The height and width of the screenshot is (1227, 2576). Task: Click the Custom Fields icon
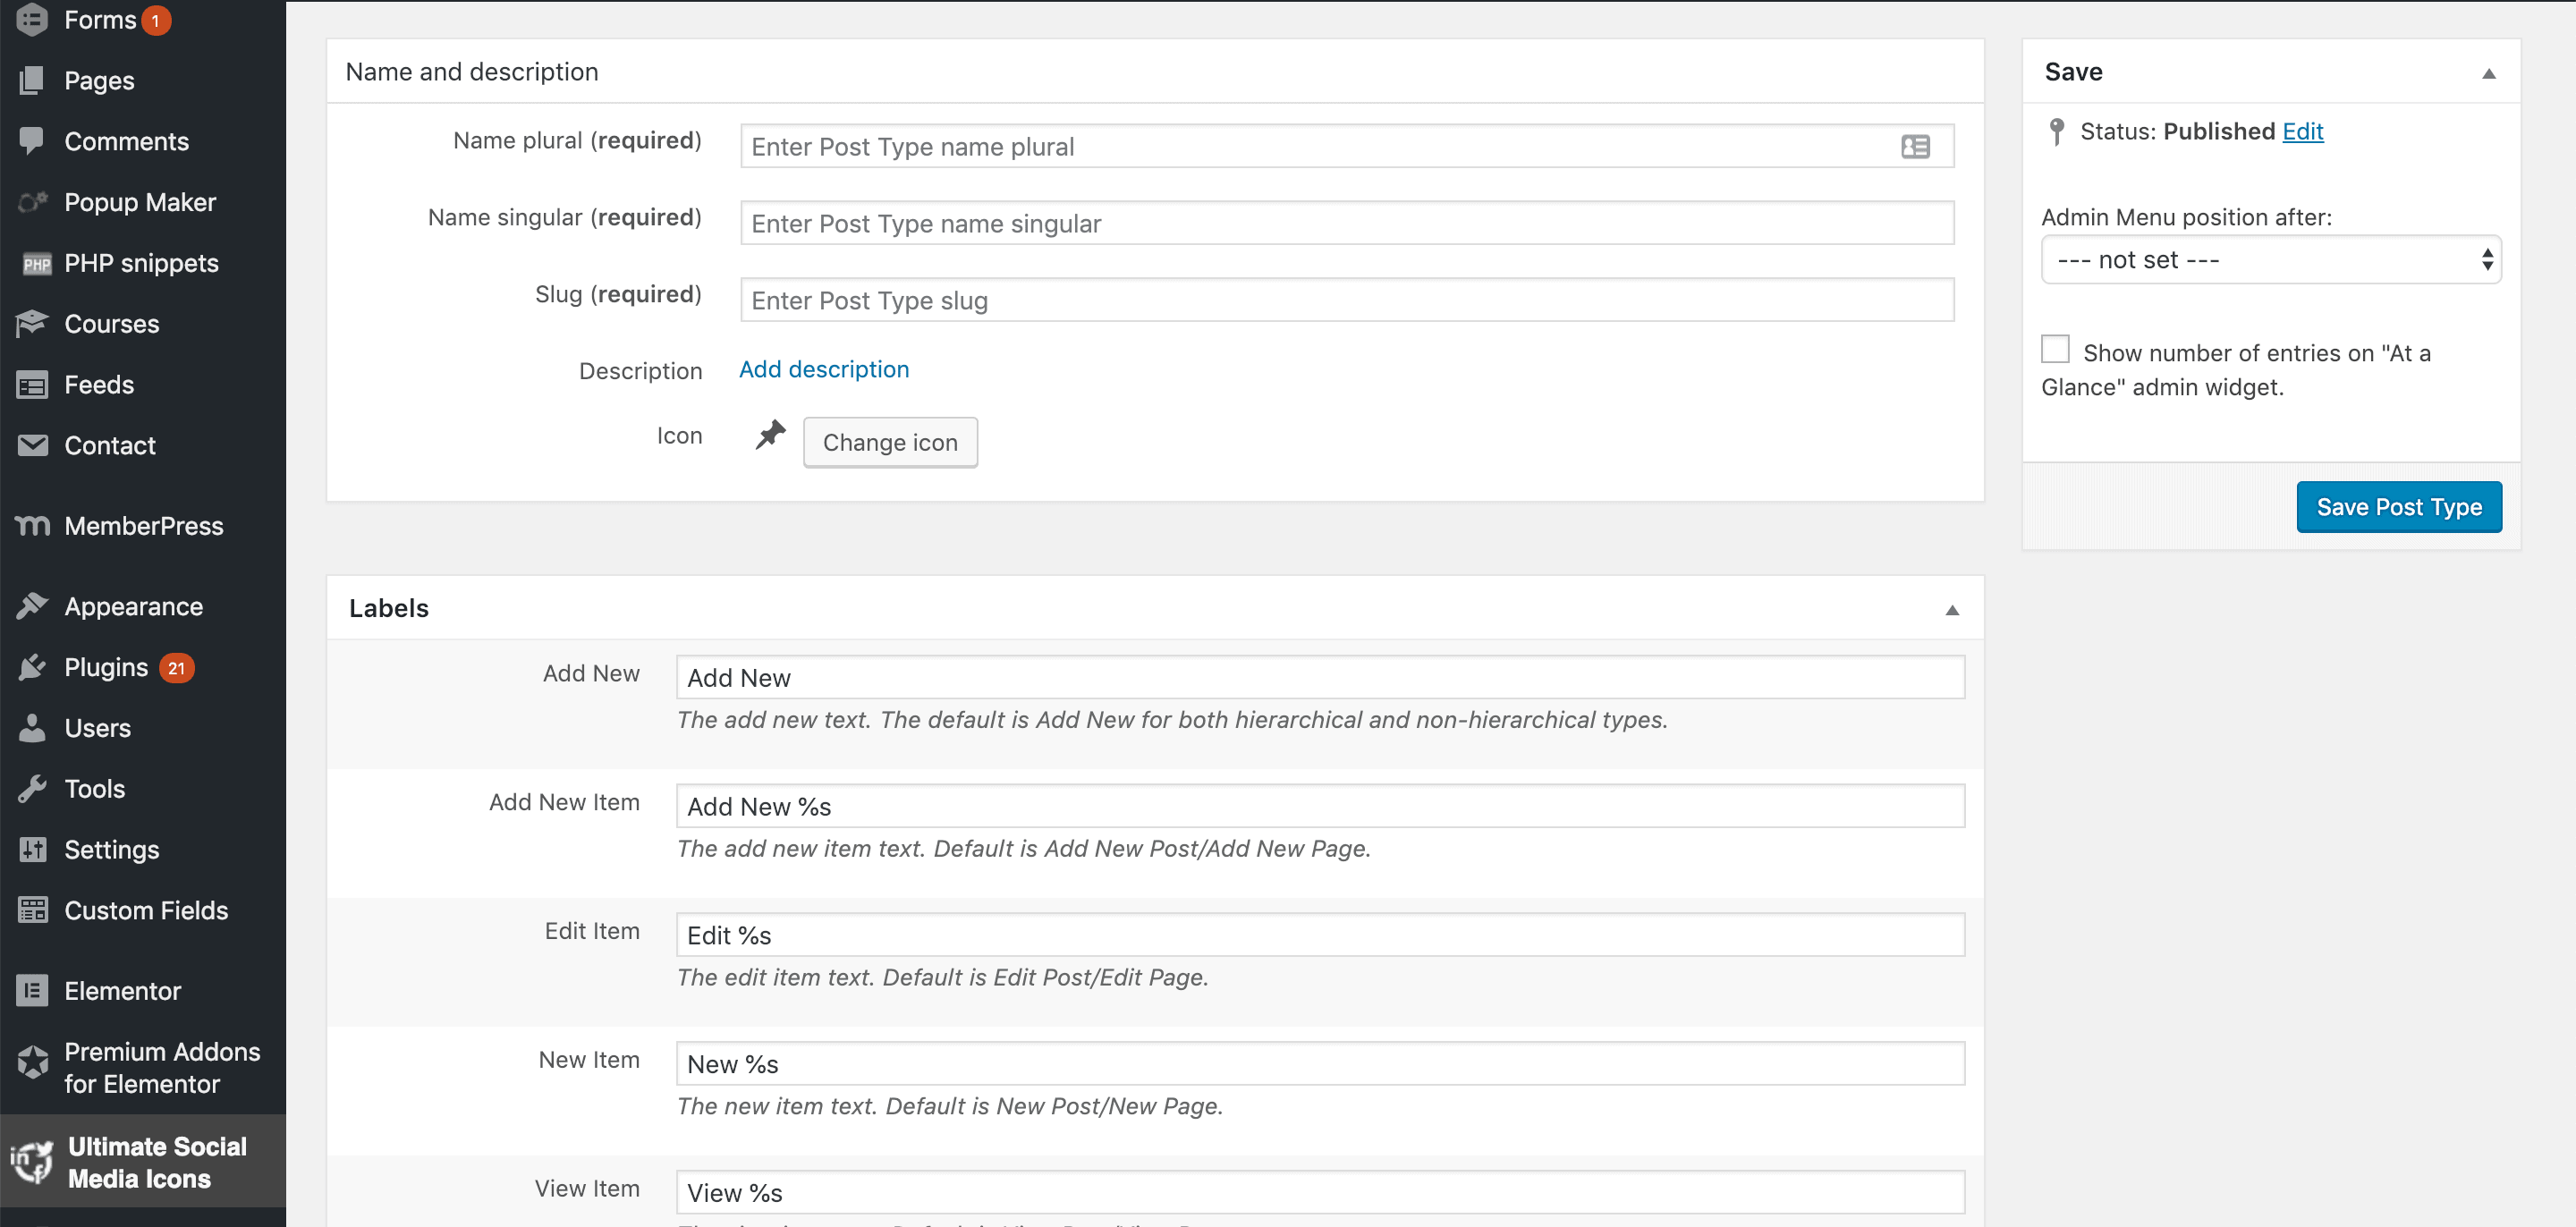(32, 910)
